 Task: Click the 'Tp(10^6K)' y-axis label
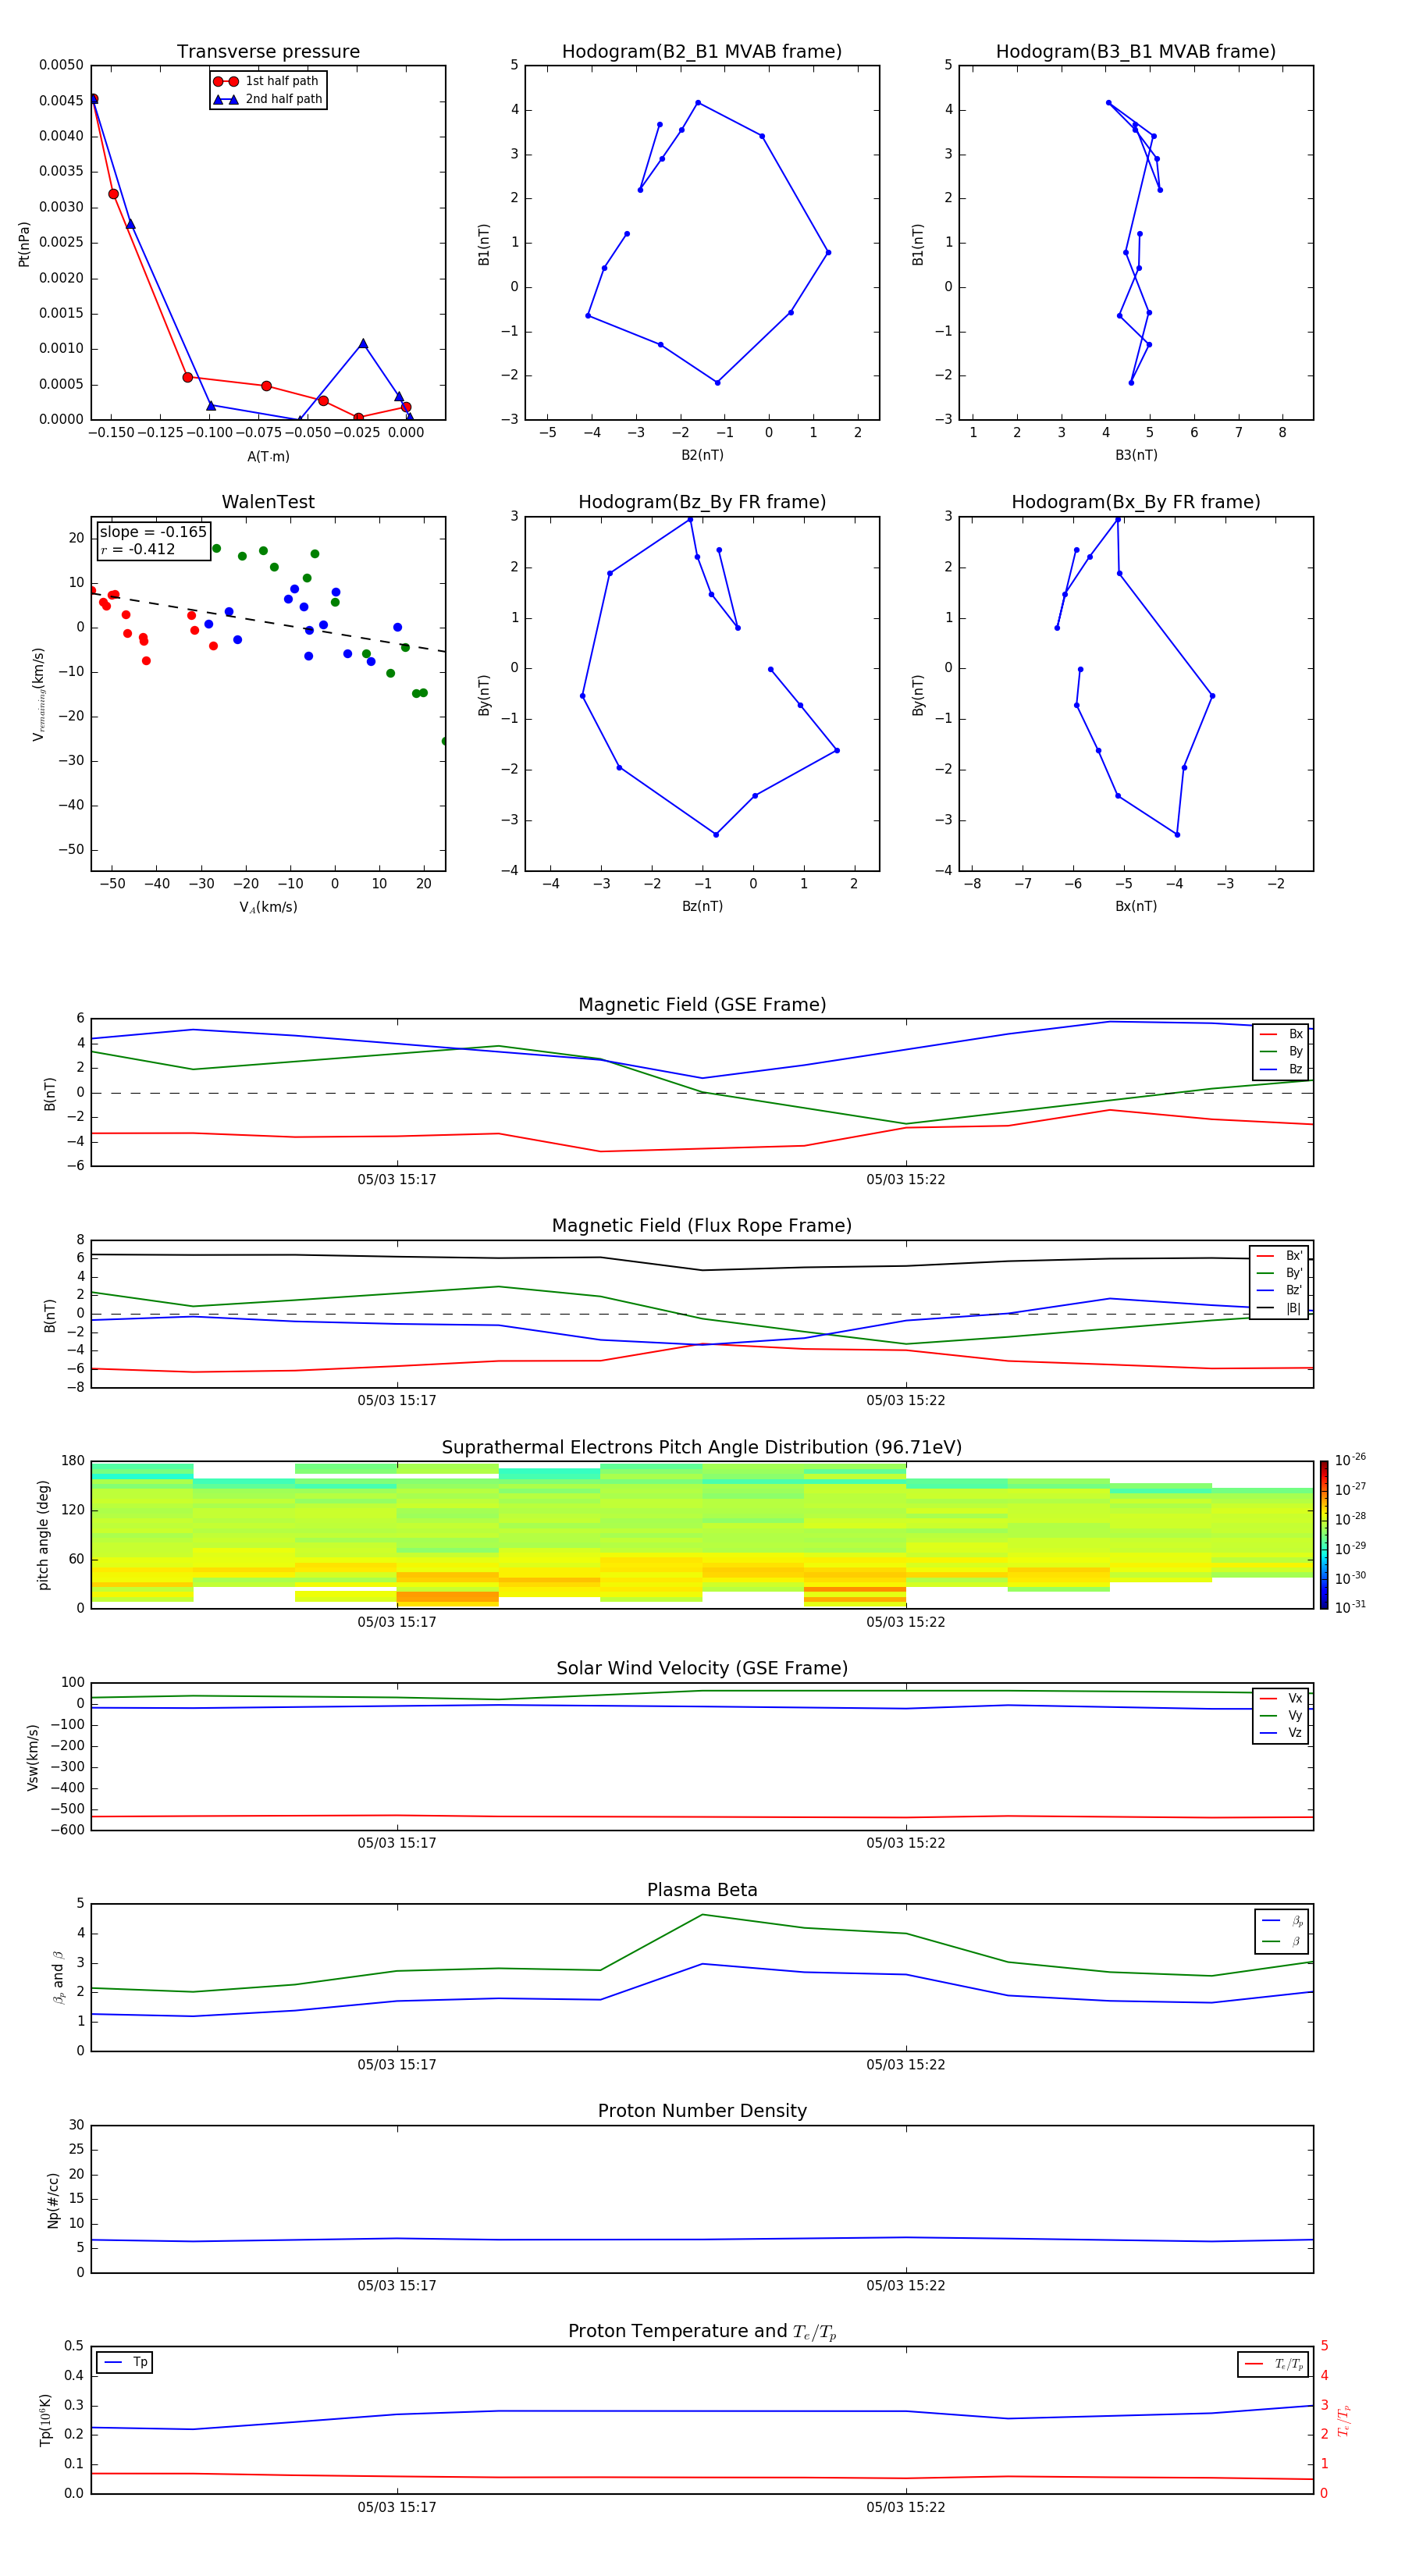click(45, 2420)
